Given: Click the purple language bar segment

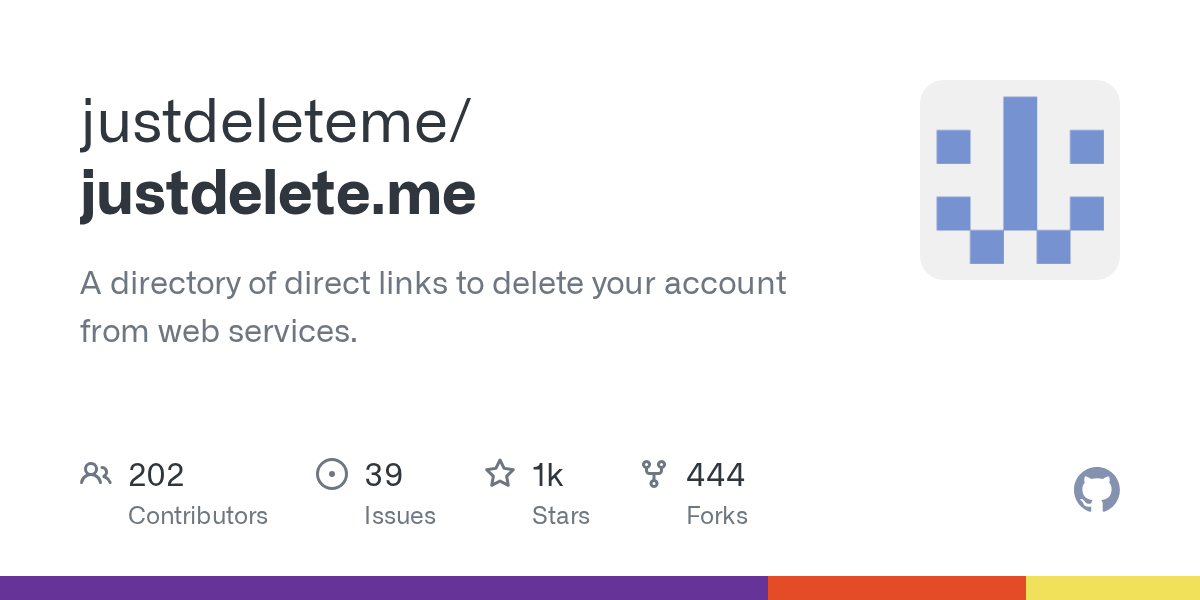Looking at the screenshot, I should click(x=383, y=588).
